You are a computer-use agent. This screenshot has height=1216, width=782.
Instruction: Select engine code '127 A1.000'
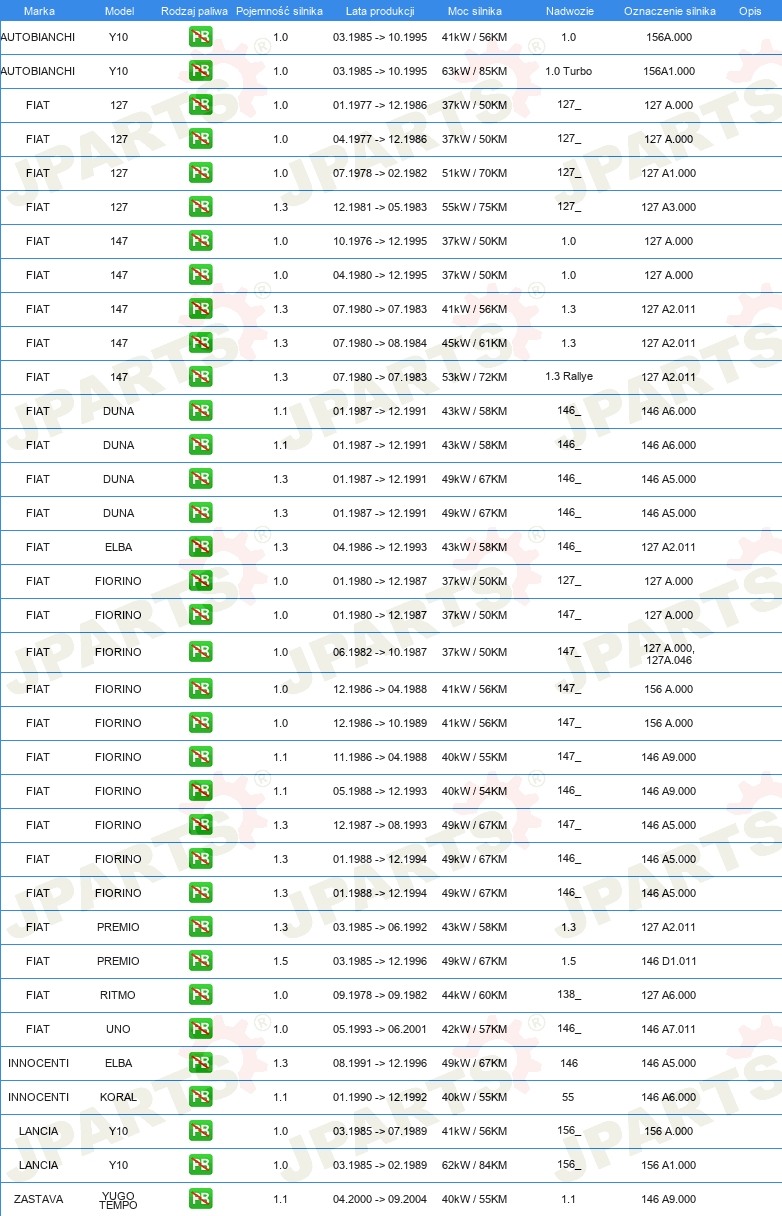669,173
